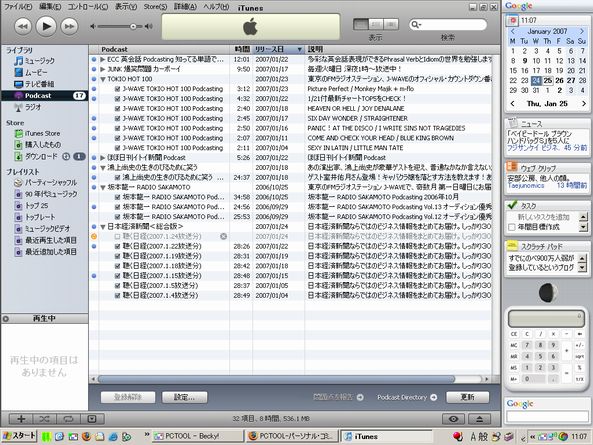Viewport: 593px width, 445px height.
Task: Click the eject disc button
Action: coord(479,419)
